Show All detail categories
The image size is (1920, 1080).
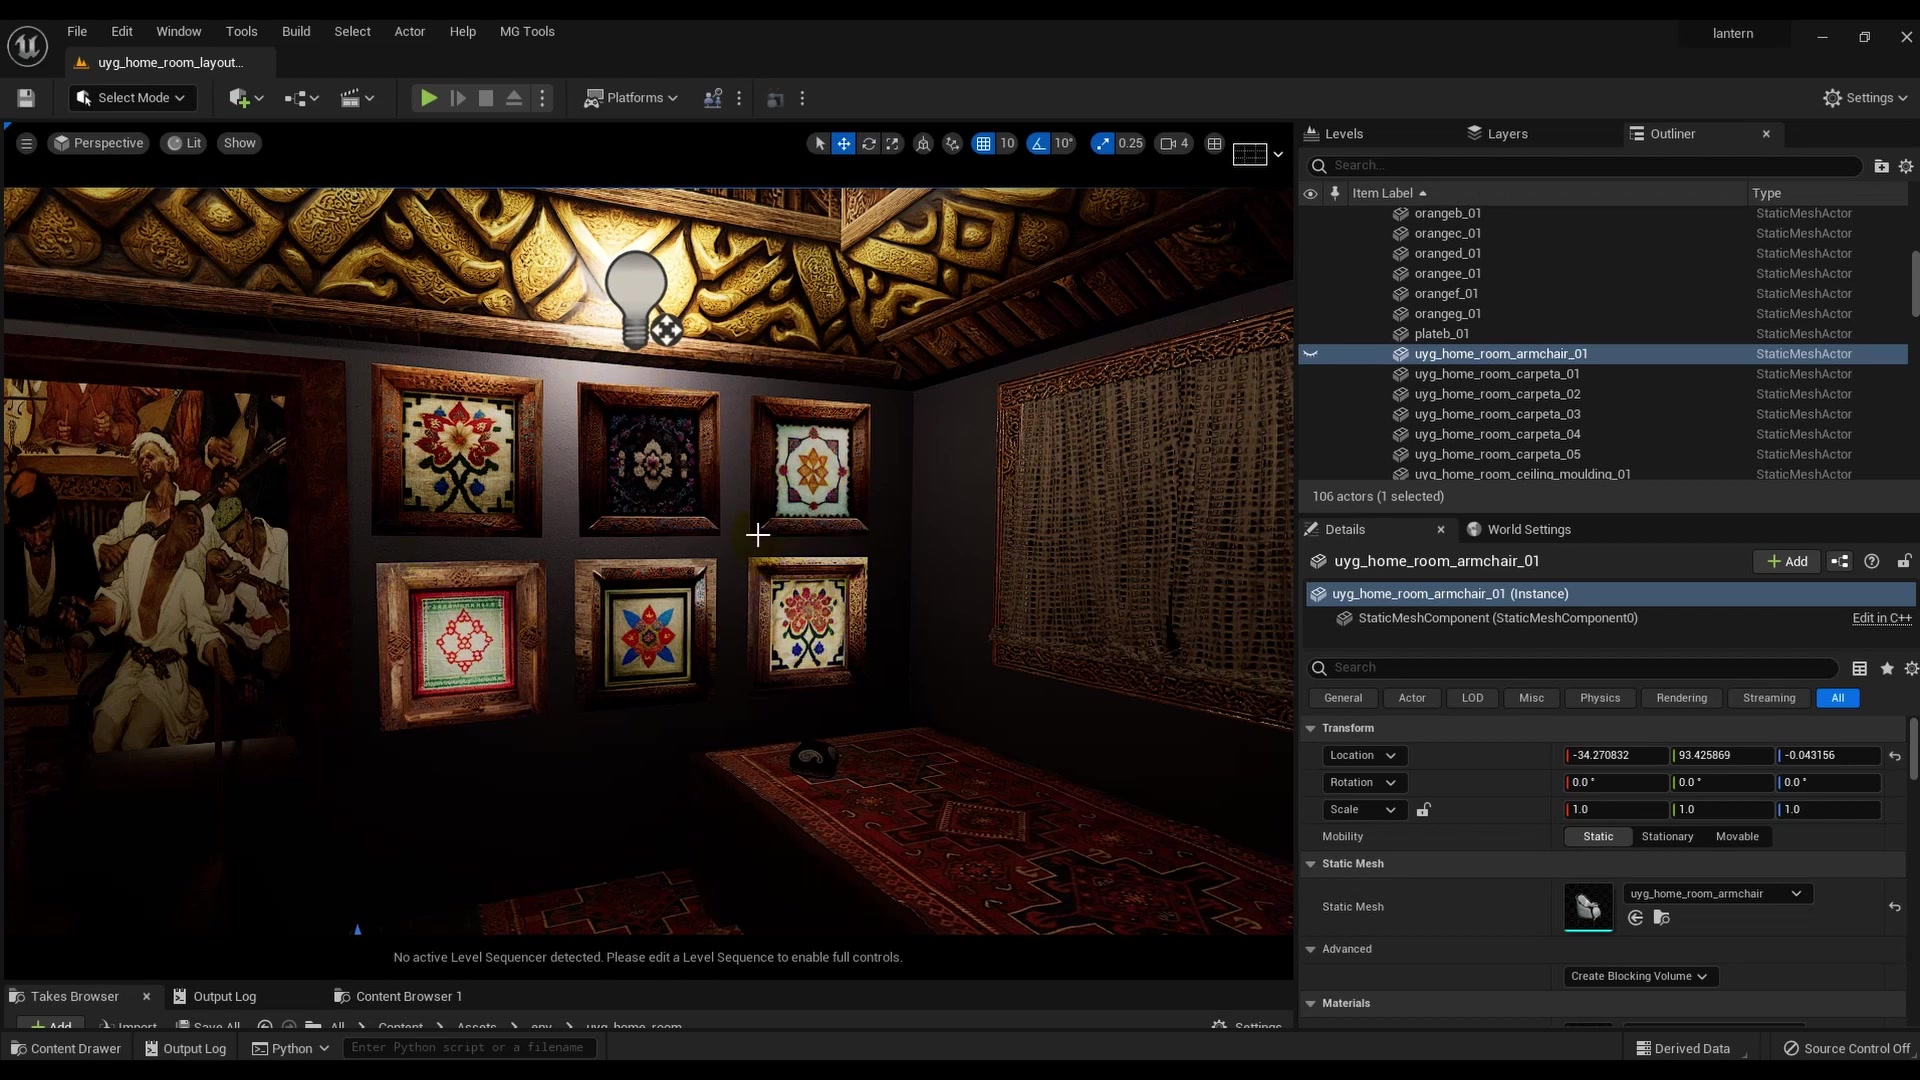coord(1837,698)
